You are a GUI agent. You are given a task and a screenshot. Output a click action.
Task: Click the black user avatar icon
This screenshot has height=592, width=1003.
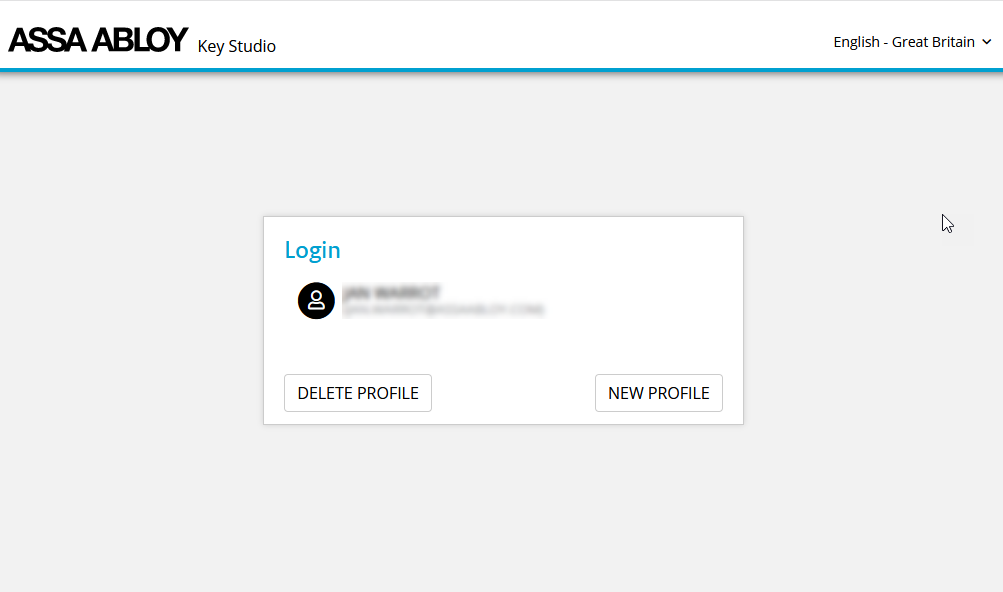tap(316, 300)
